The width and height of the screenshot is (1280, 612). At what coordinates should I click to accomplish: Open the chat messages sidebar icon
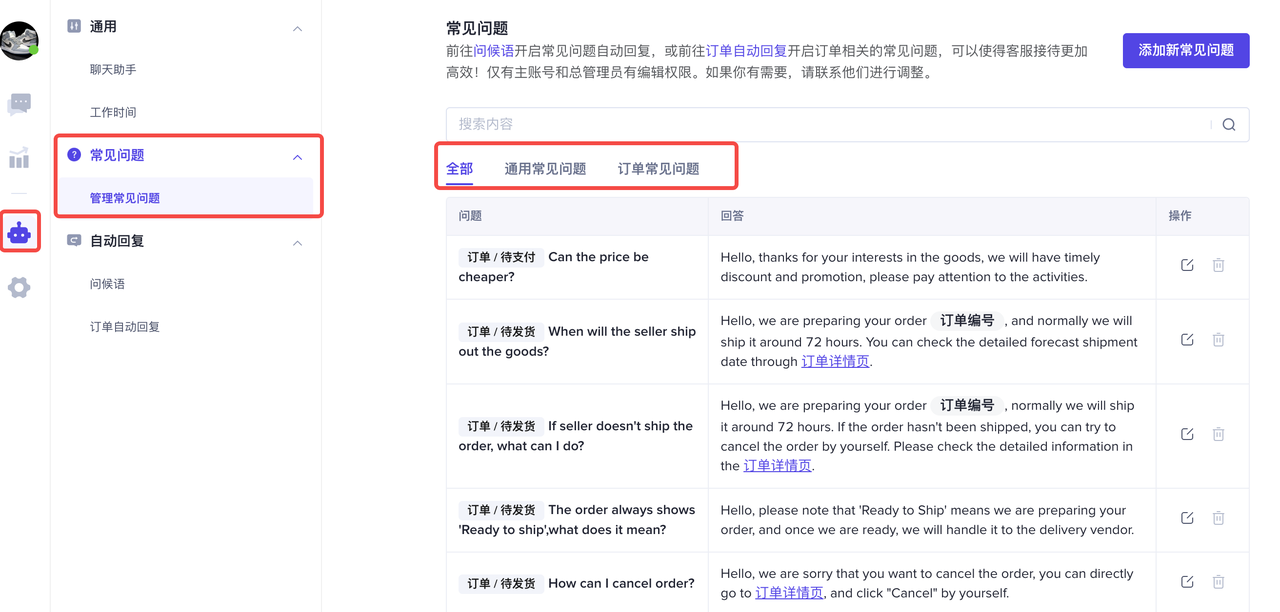pyautogui.click(x=19, y=104)
